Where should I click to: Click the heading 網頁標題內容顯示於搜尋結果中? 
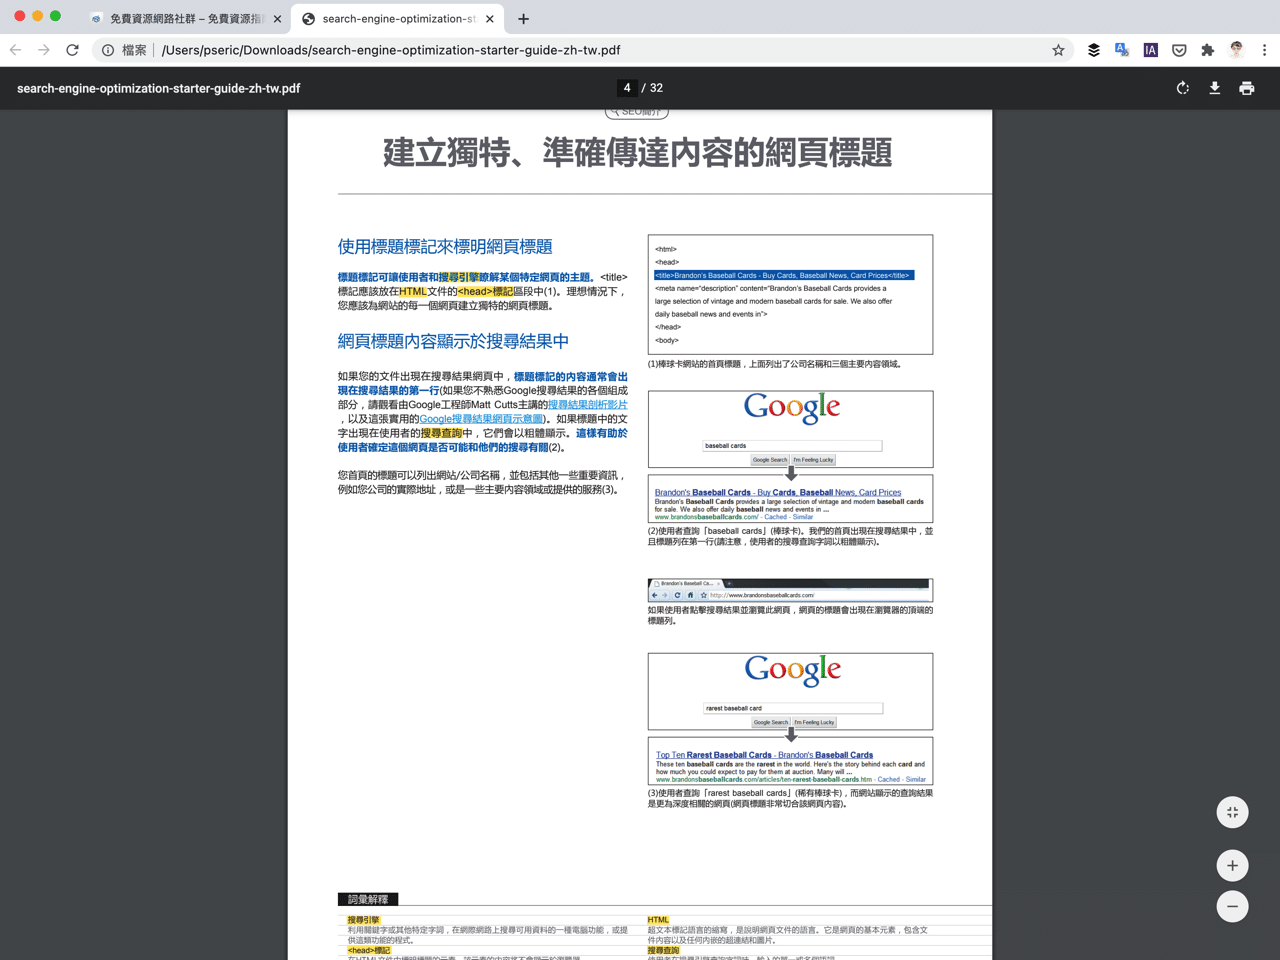point(453,341)
